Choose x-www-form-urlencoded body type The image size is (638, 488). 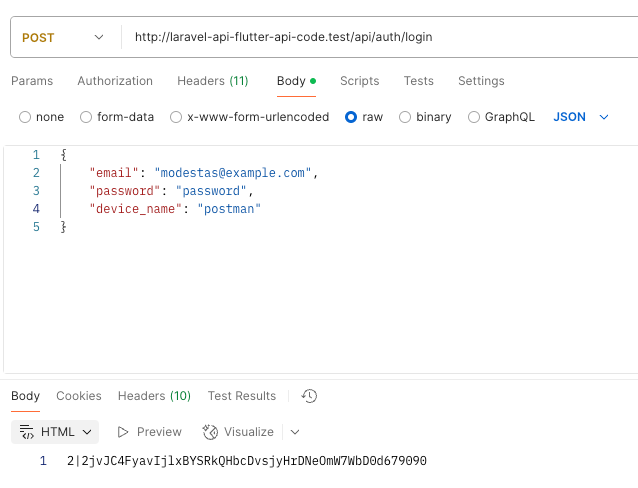point(177,117)
